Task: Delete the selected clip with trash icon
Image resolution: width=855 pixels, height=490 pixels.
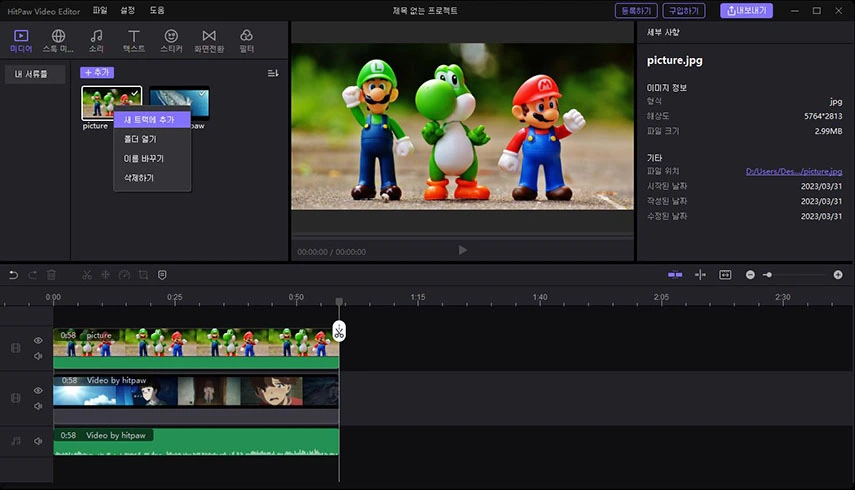Action: point(51,275)
